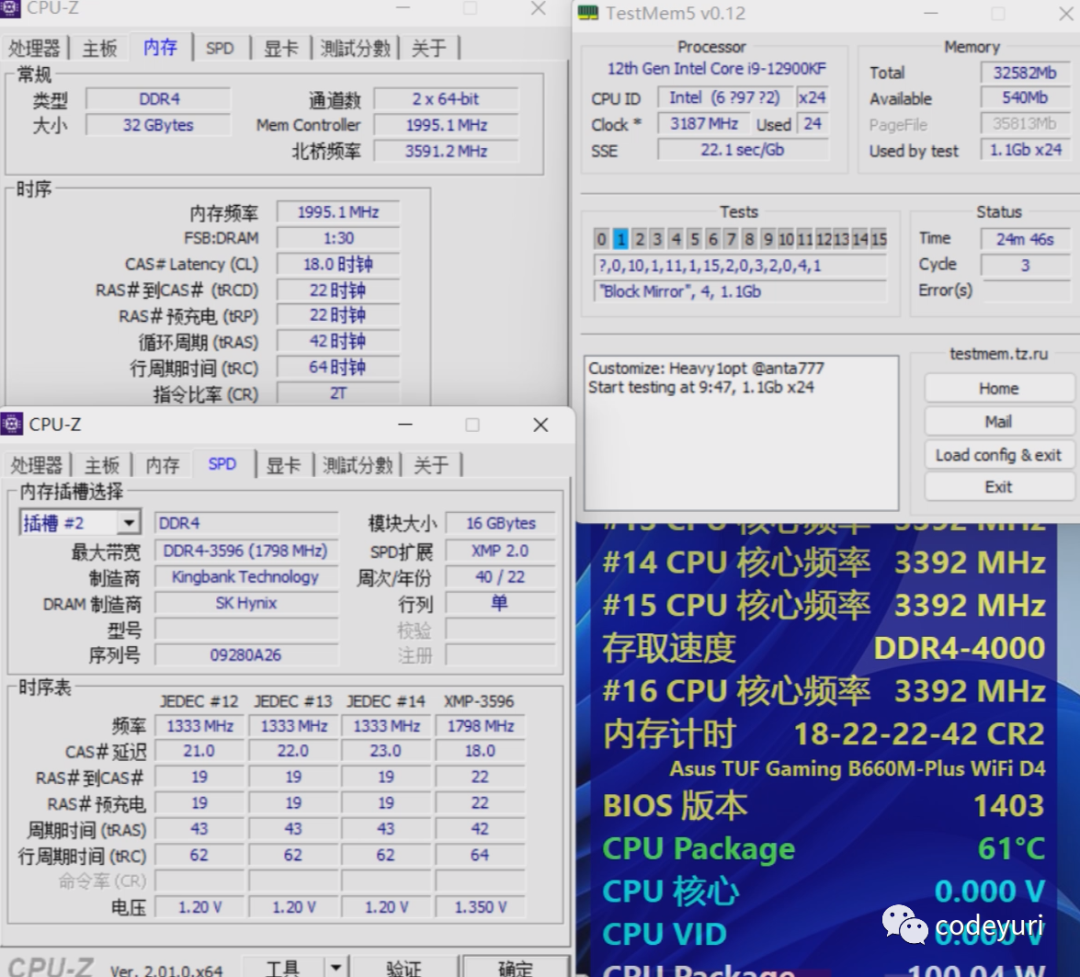Screen dimensions: 1080x977
Task: Click Load config & exit in TestMem5
Action: click(999, 455)
